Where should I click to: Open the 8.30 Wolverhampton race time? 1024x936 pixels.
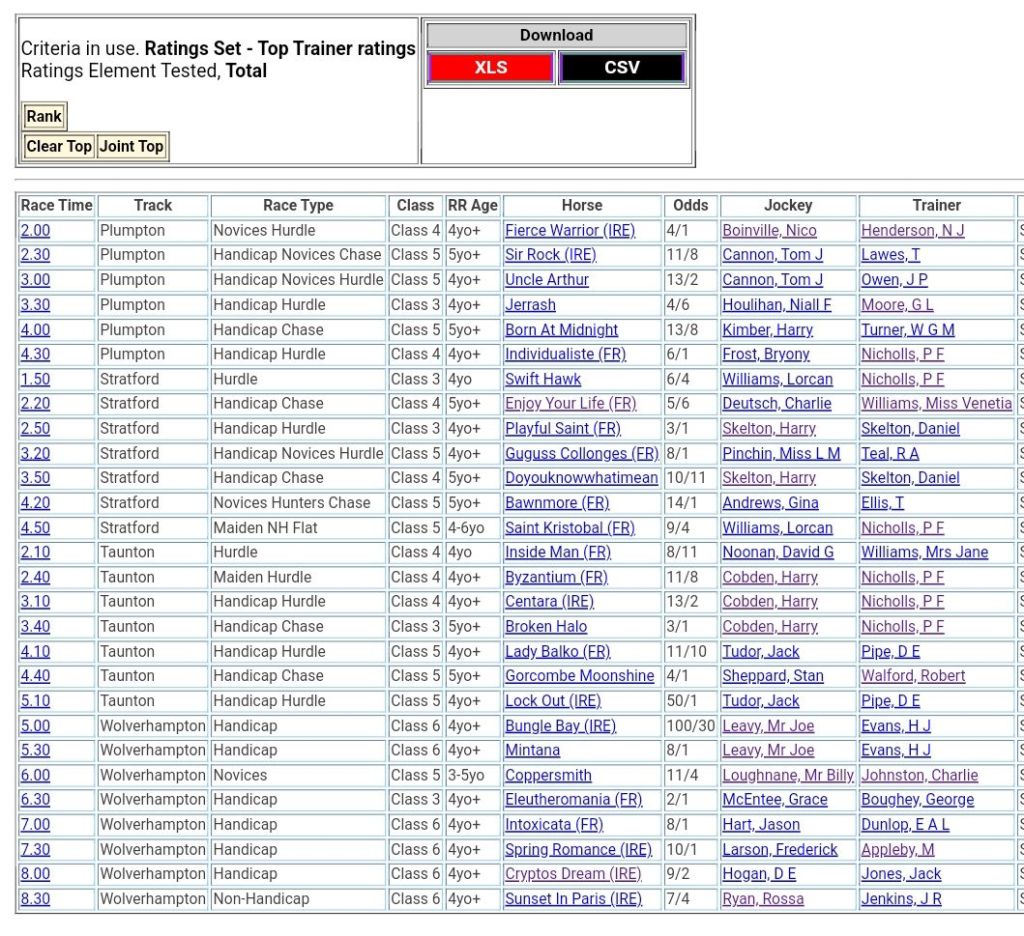pos(35,898)
